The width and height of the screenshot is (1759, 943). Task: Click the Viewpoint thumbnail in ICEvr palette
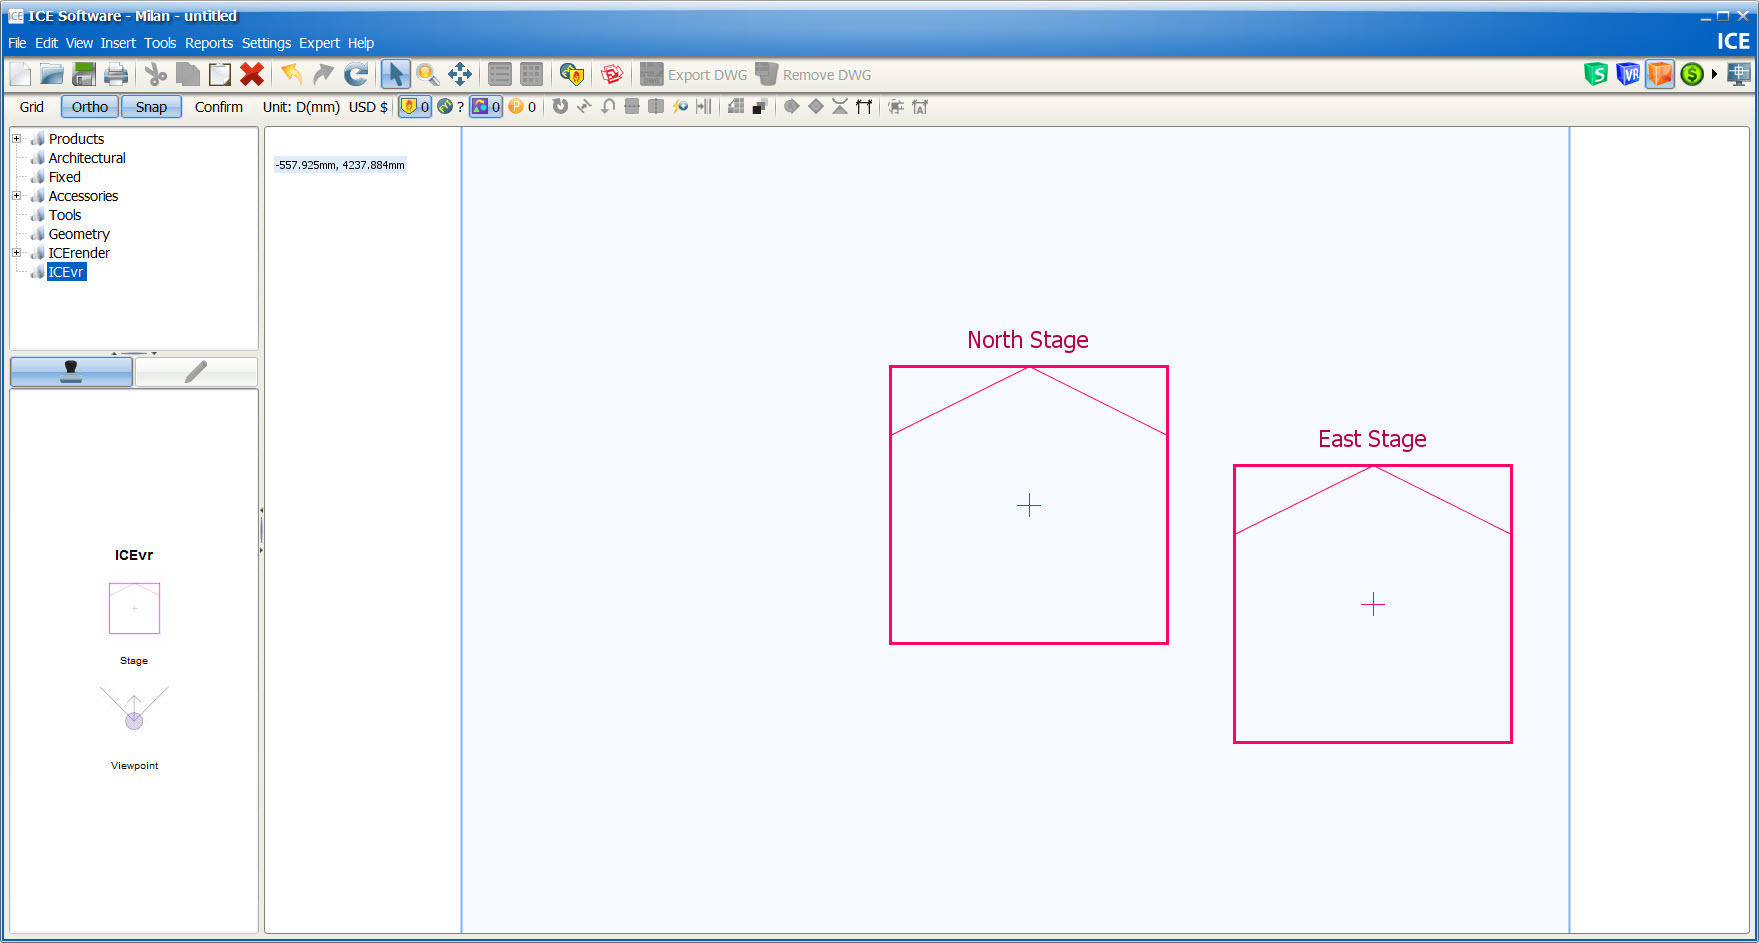point(134,709)
